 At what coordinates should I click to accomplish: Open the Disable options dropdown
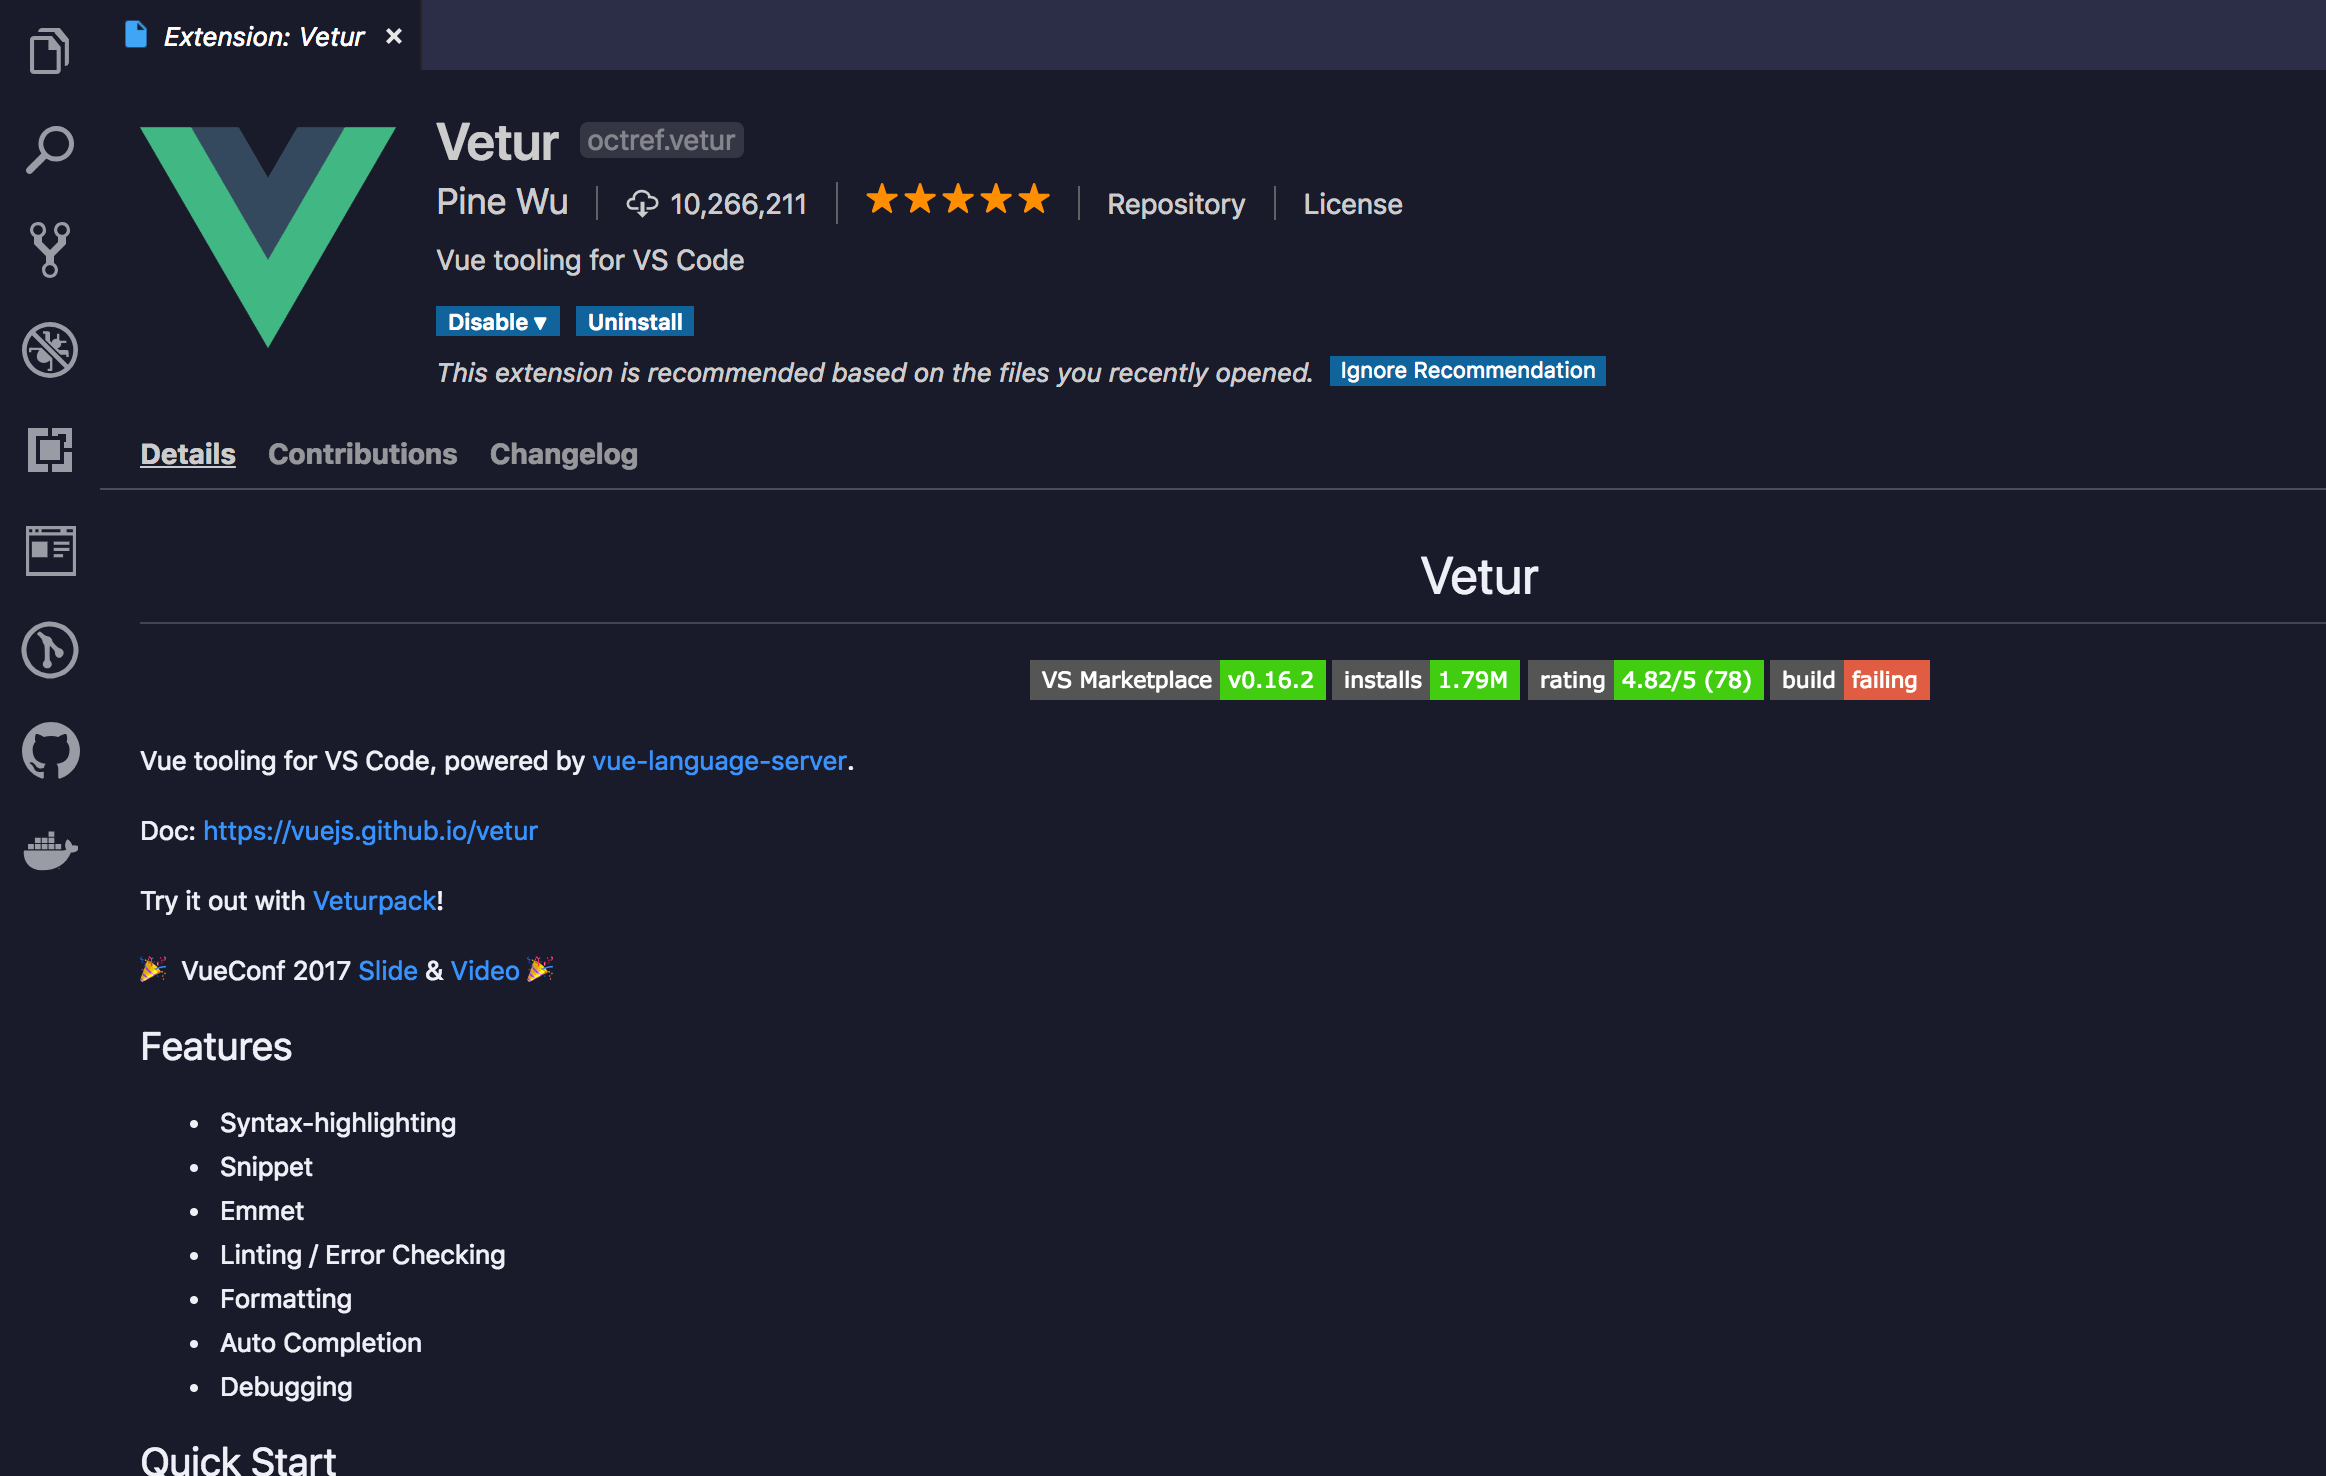coord(497,321)
